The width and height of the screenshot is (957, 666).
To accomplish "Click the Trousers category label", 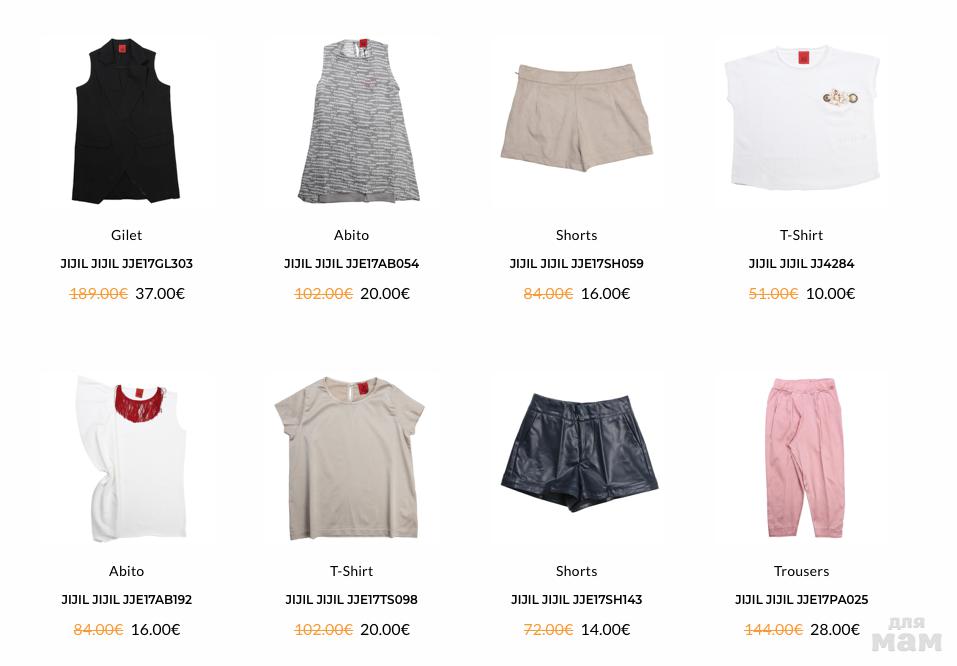I will 801,571.
